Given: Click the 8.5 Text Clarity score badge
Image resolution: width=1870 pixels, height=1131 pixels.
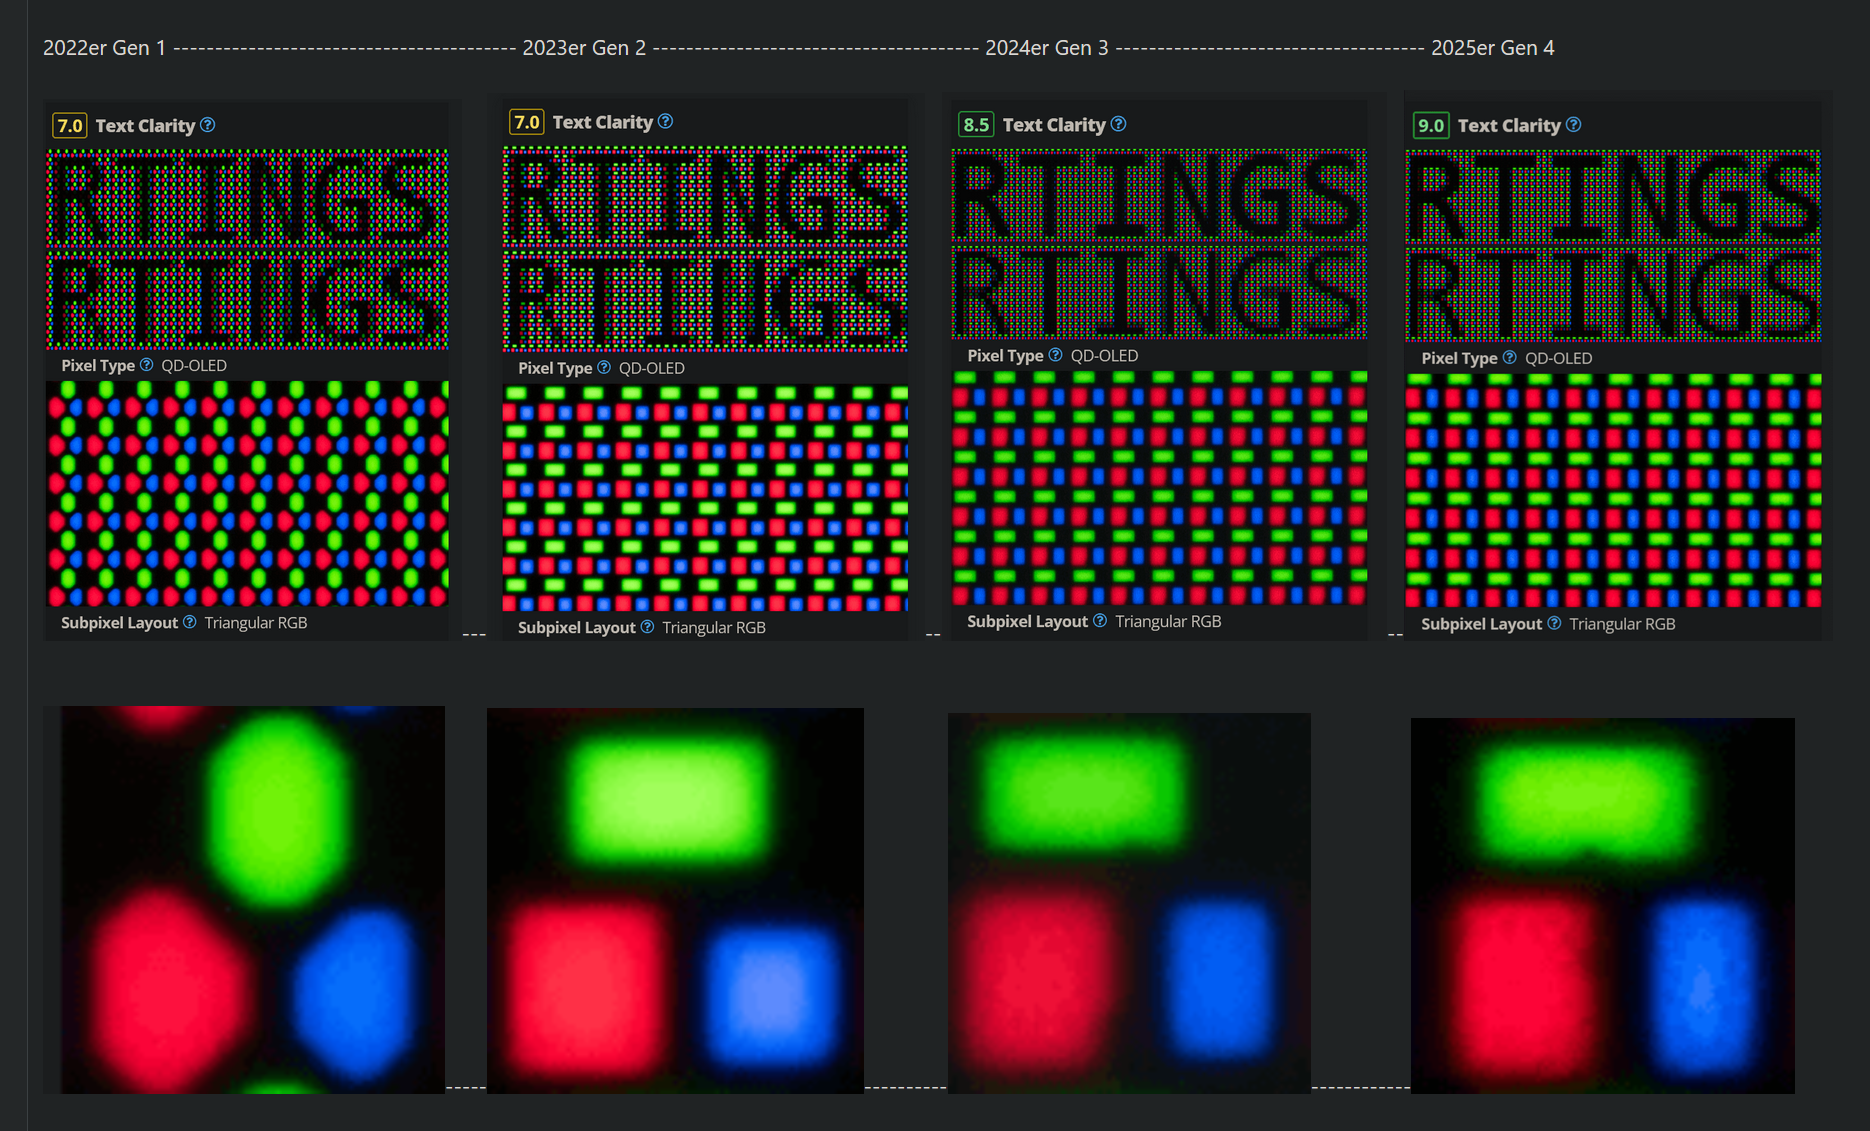Looking at the screenshot, I should pyautogui.click(x=976, y=125).
